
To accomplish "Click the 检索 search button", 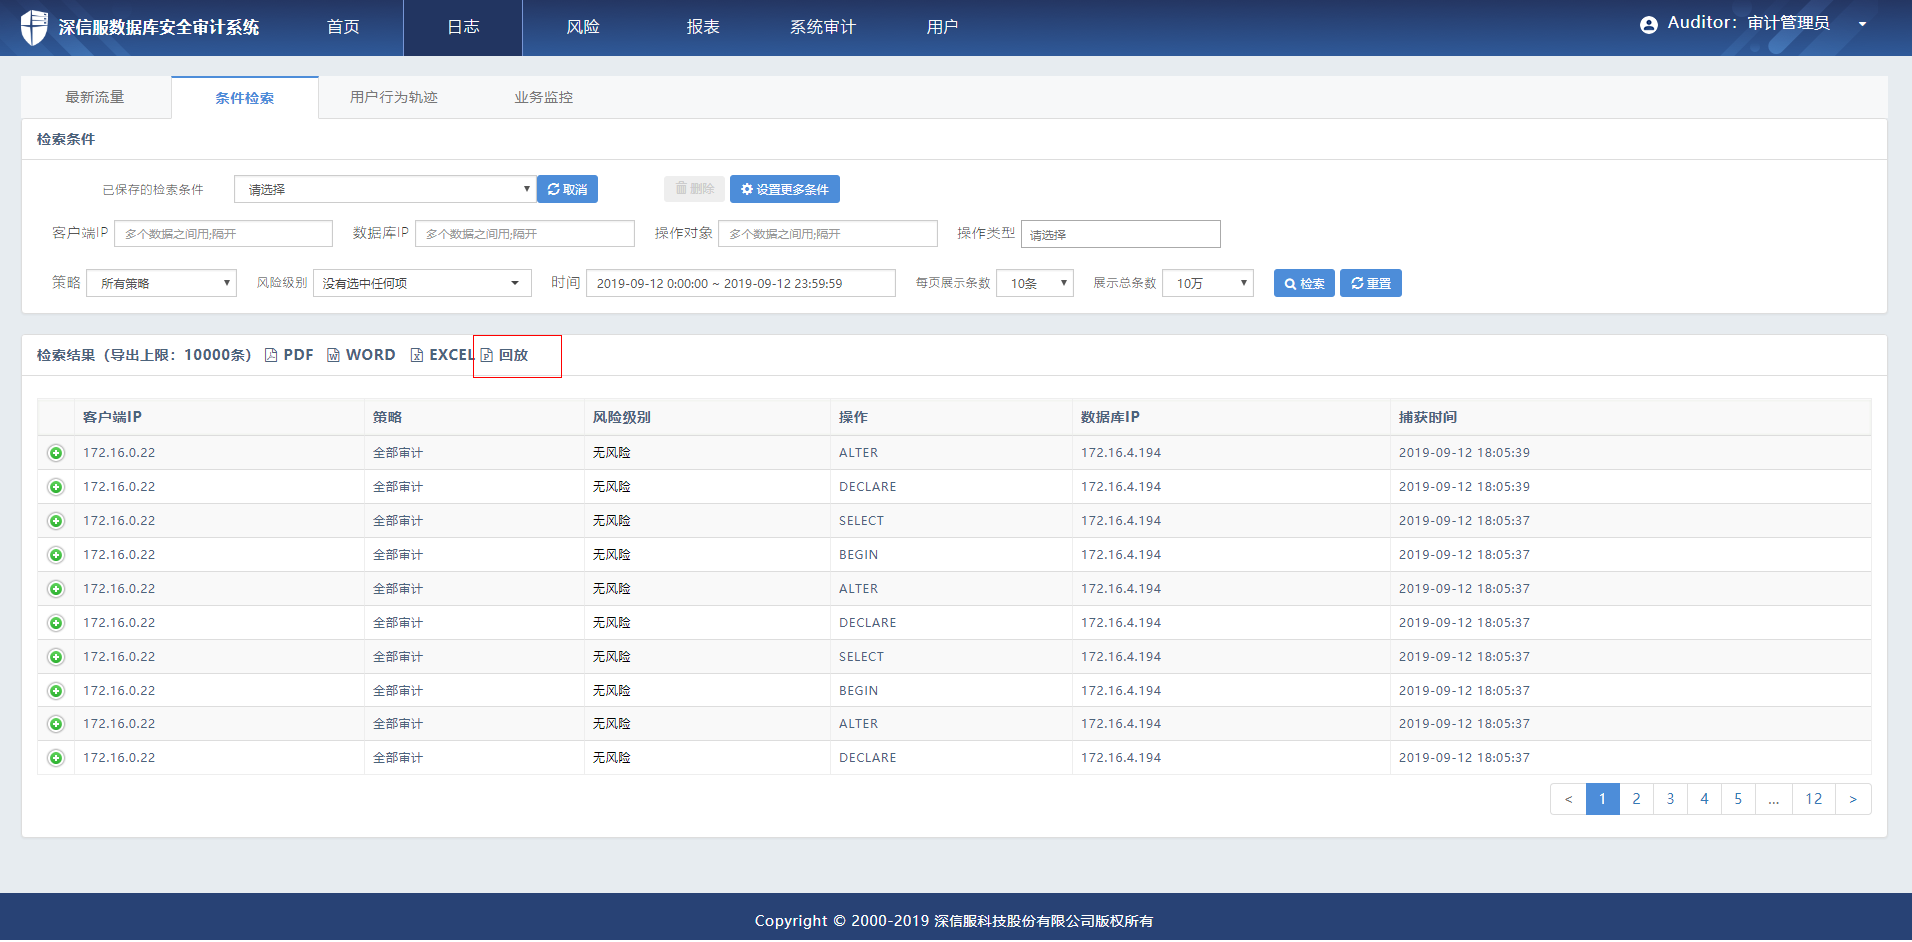I will point(1303,284).
